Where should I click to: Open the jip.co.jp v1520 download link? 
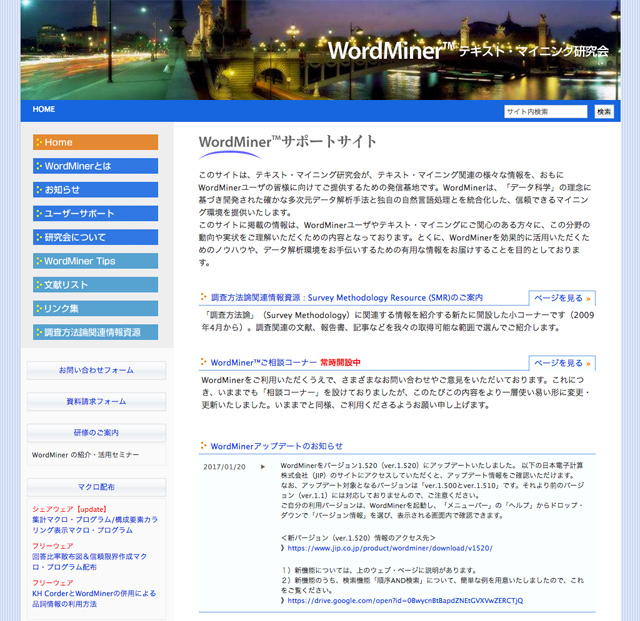coord(390,548)
